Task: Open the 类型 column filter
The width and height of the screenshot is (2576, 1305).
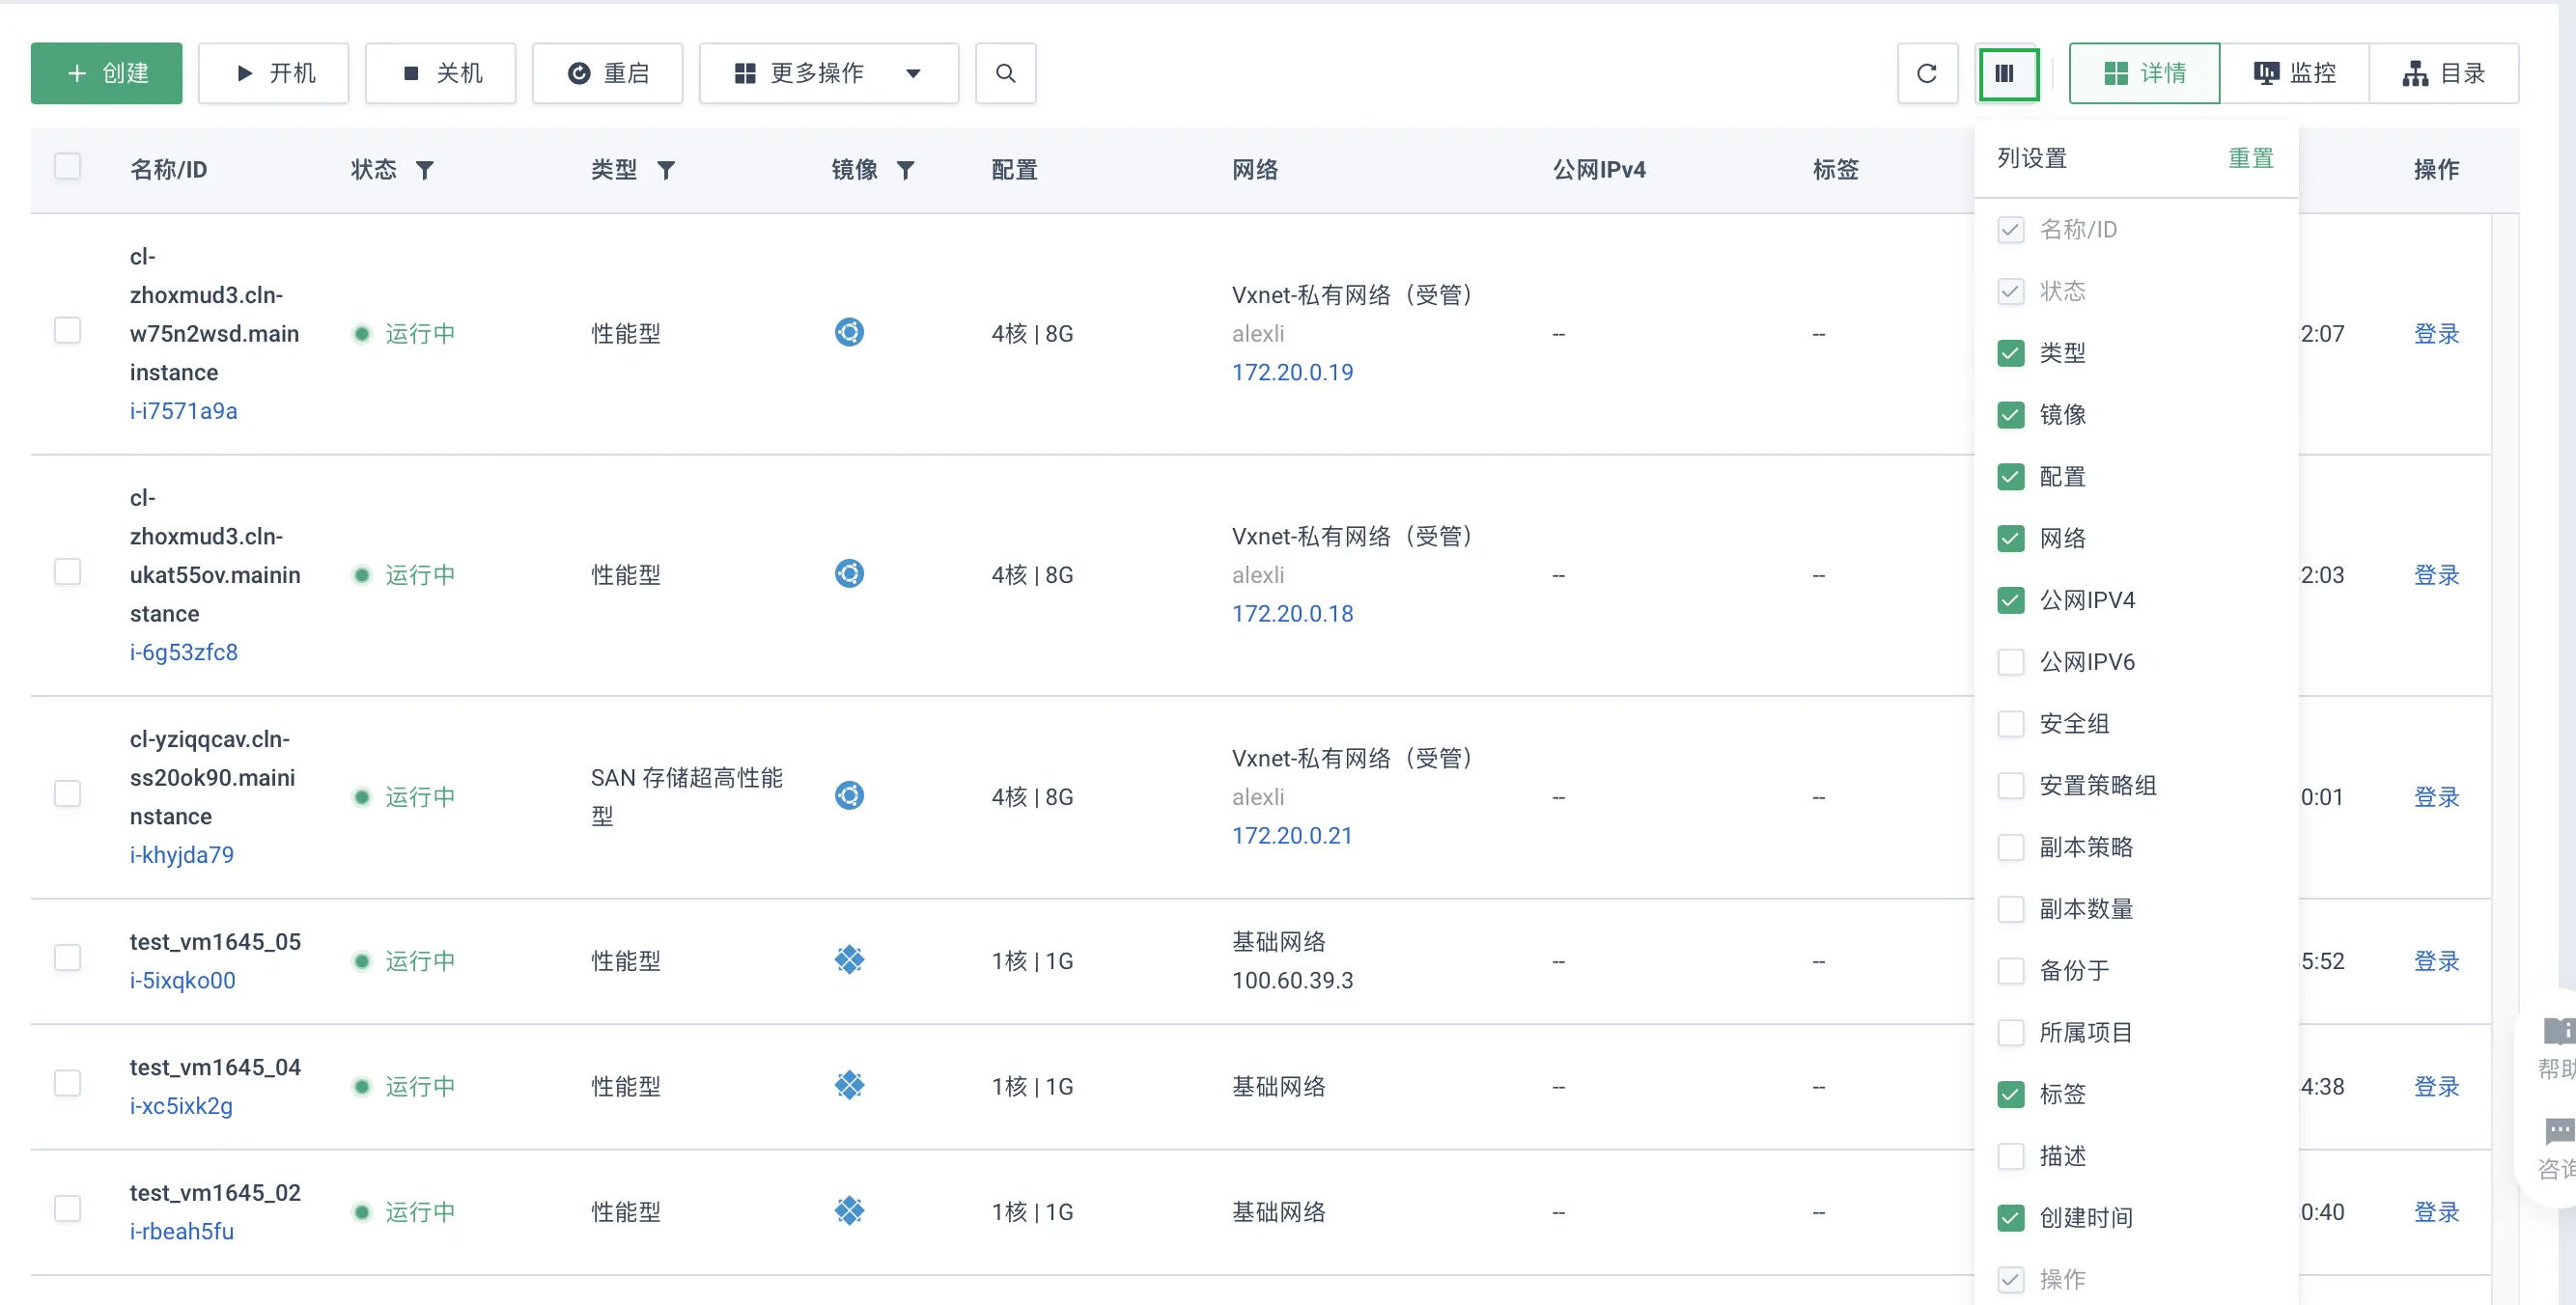Action: (x=667, y=170)
